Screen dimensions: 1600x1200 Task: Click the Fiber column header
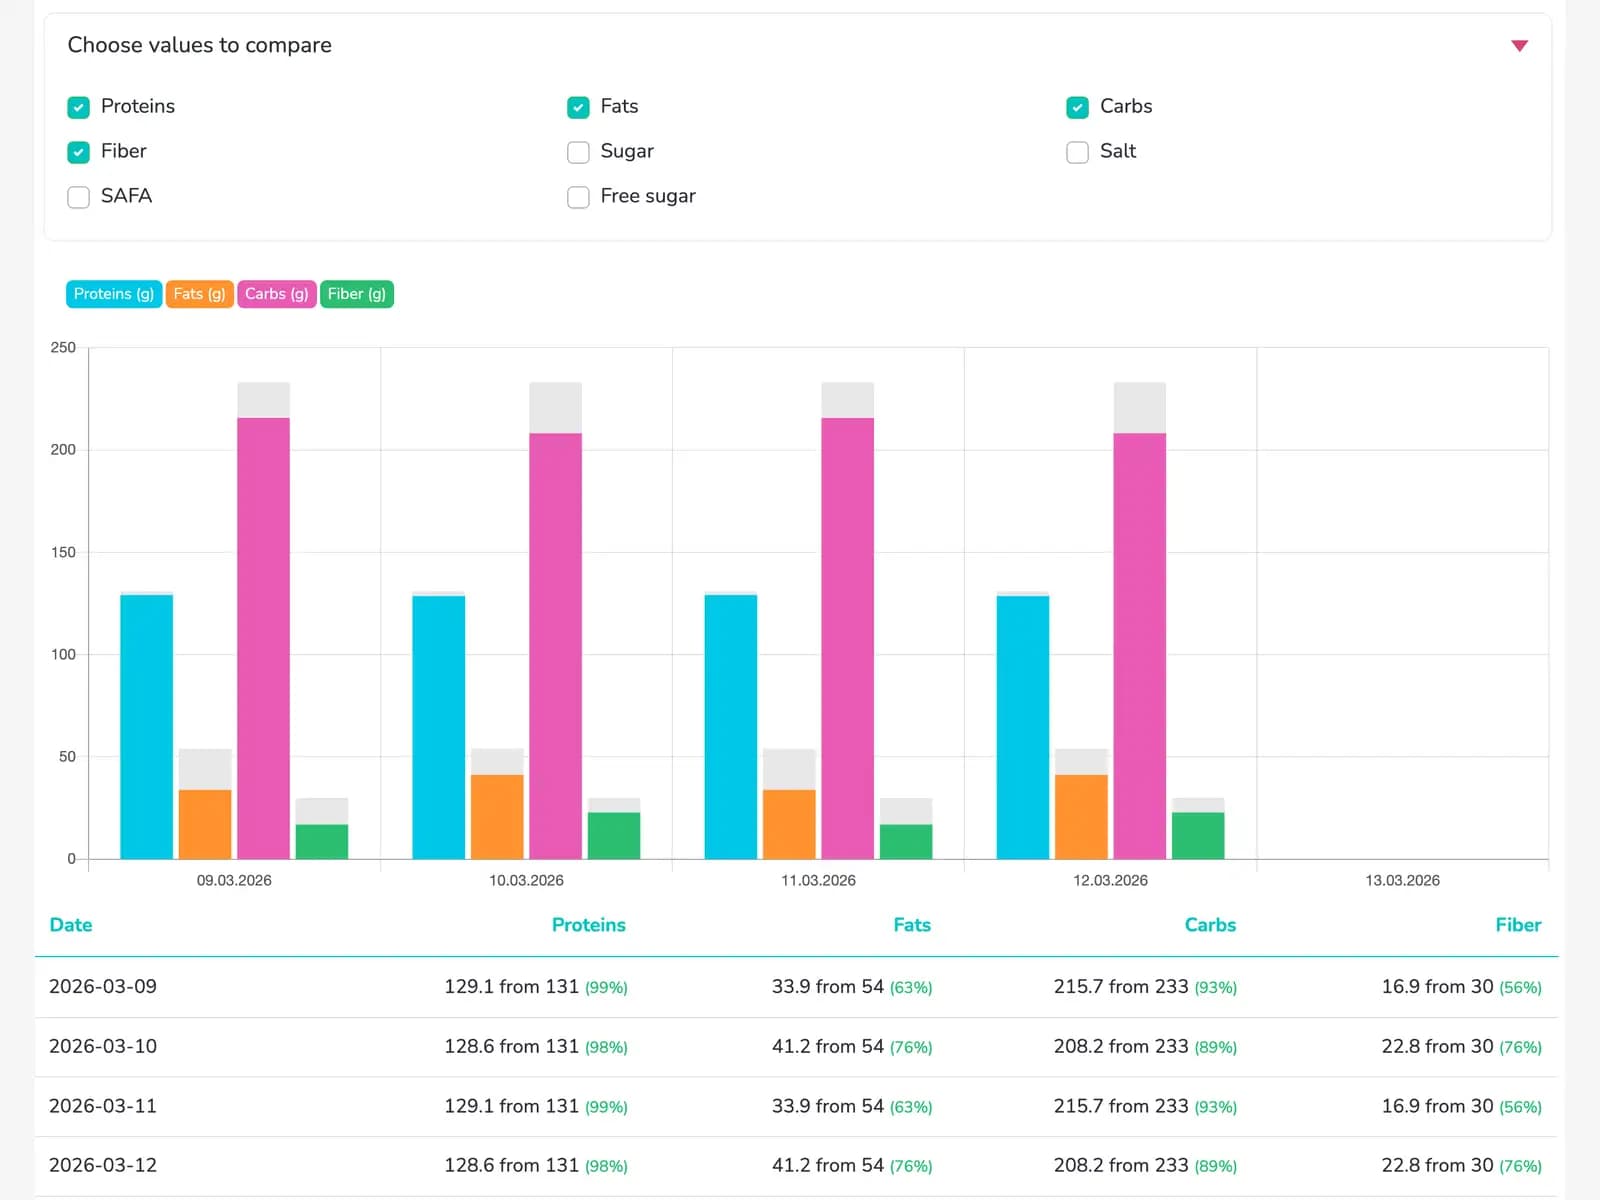tap(1518, 925)
